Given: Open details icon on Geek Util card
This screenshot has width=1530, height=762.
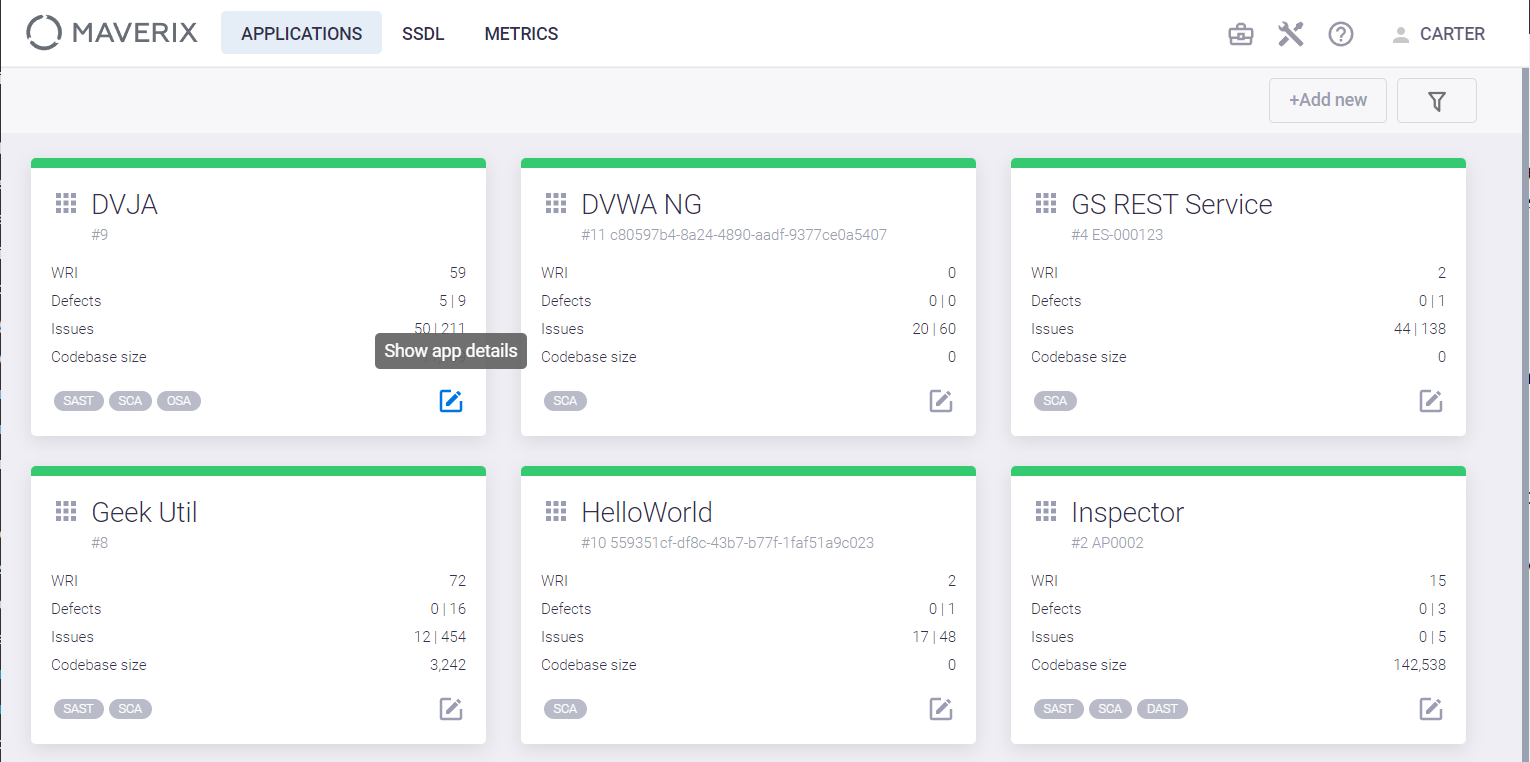Looking at the screenshot, I should (451, 709).
